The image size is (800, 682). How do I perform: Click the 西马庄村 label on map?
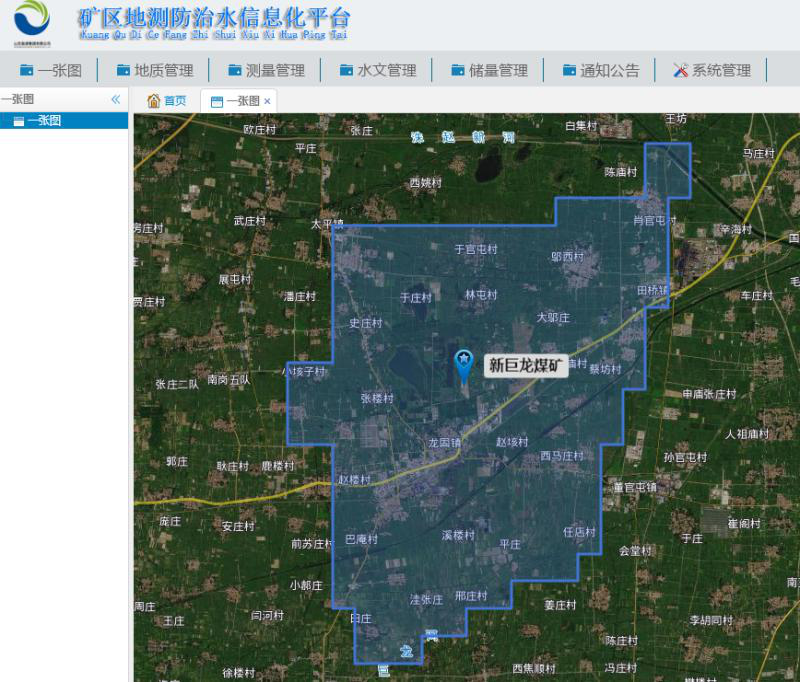click(x=562, y=456)
